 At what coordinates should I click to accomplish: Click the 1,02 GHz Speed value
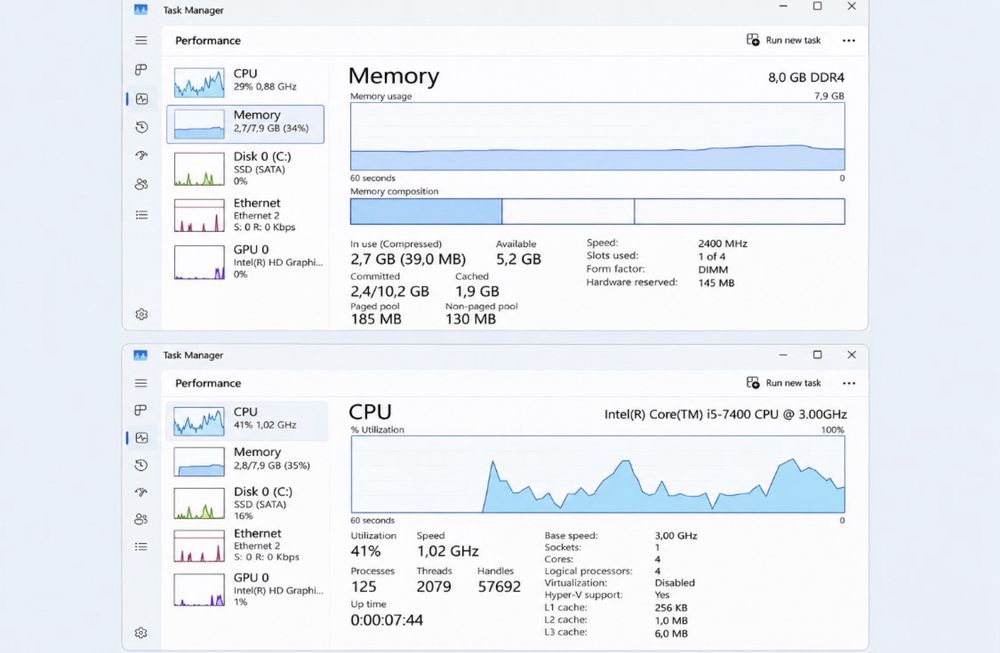click(448, 551)
